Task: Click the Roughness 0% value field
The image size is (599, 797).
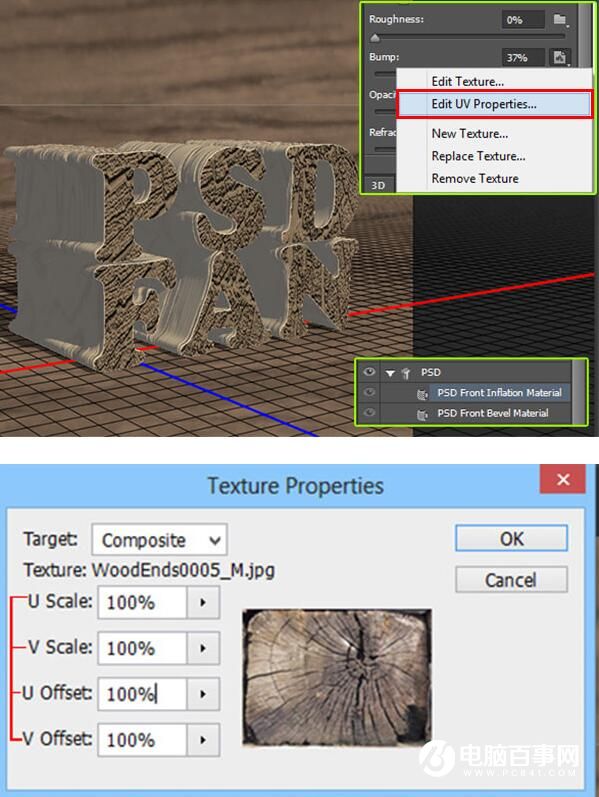Action: [x=522, y=20]
